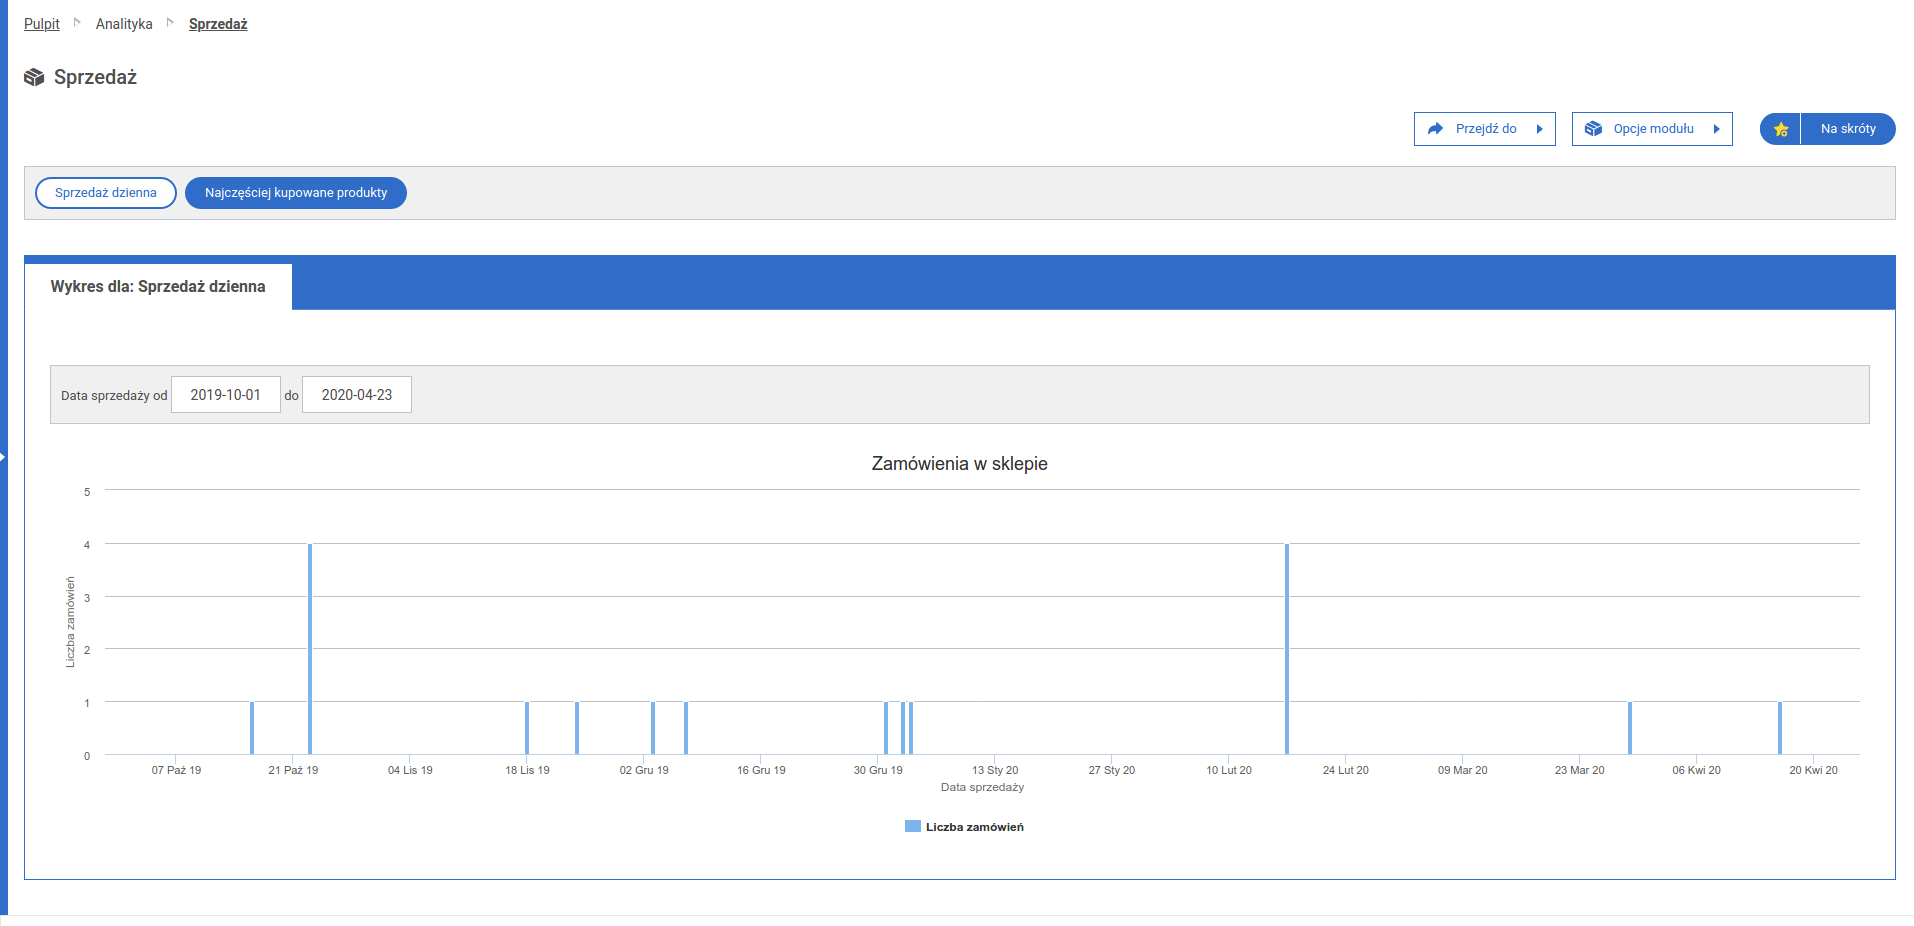Toggle the Liczba zamówień legend swatch
This screenshot has width=1914, height=926.
(x=912, y=826)
